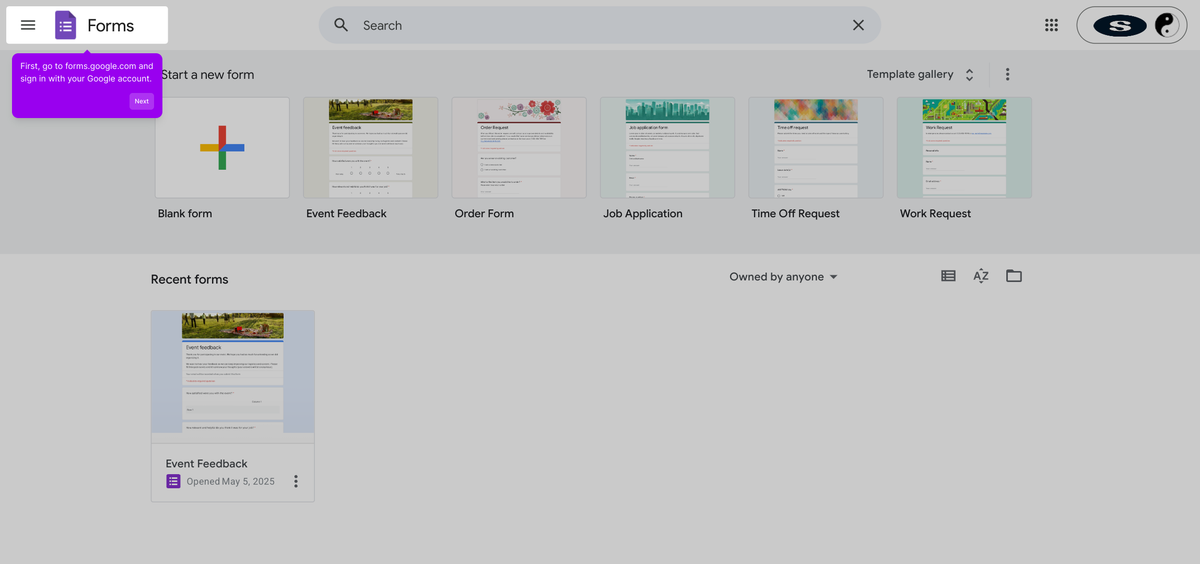Click the search magnifier icon
Image resolution: width=1200 pixels, height=564 pixels.
pos(341,25)
